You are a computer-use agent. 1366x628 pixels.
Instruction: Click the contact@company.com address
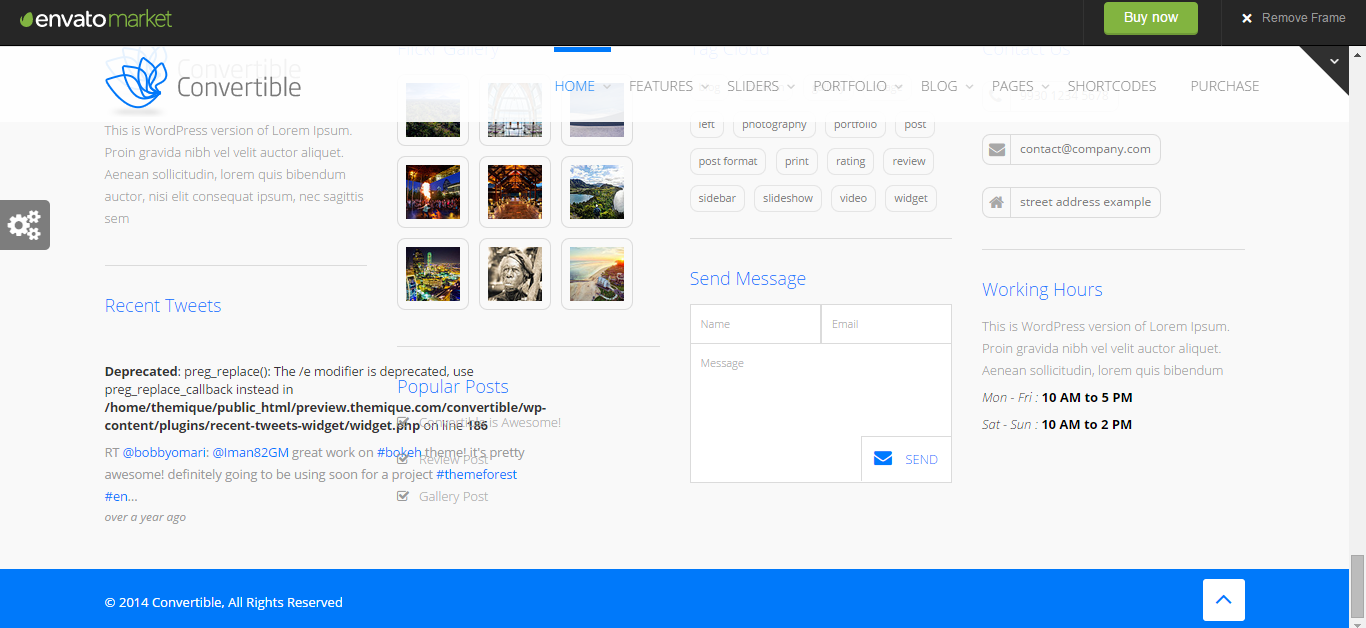(1085, 149)
